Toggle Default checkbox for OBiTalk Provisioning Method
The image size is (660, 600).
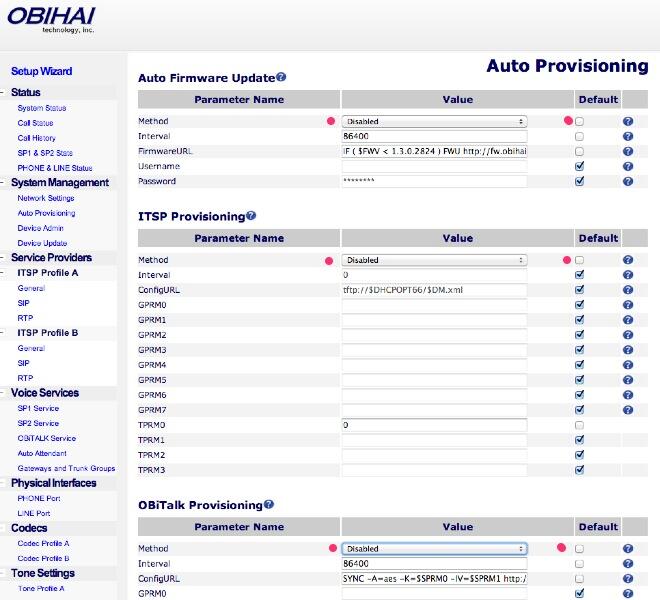[x=580, y=549]
